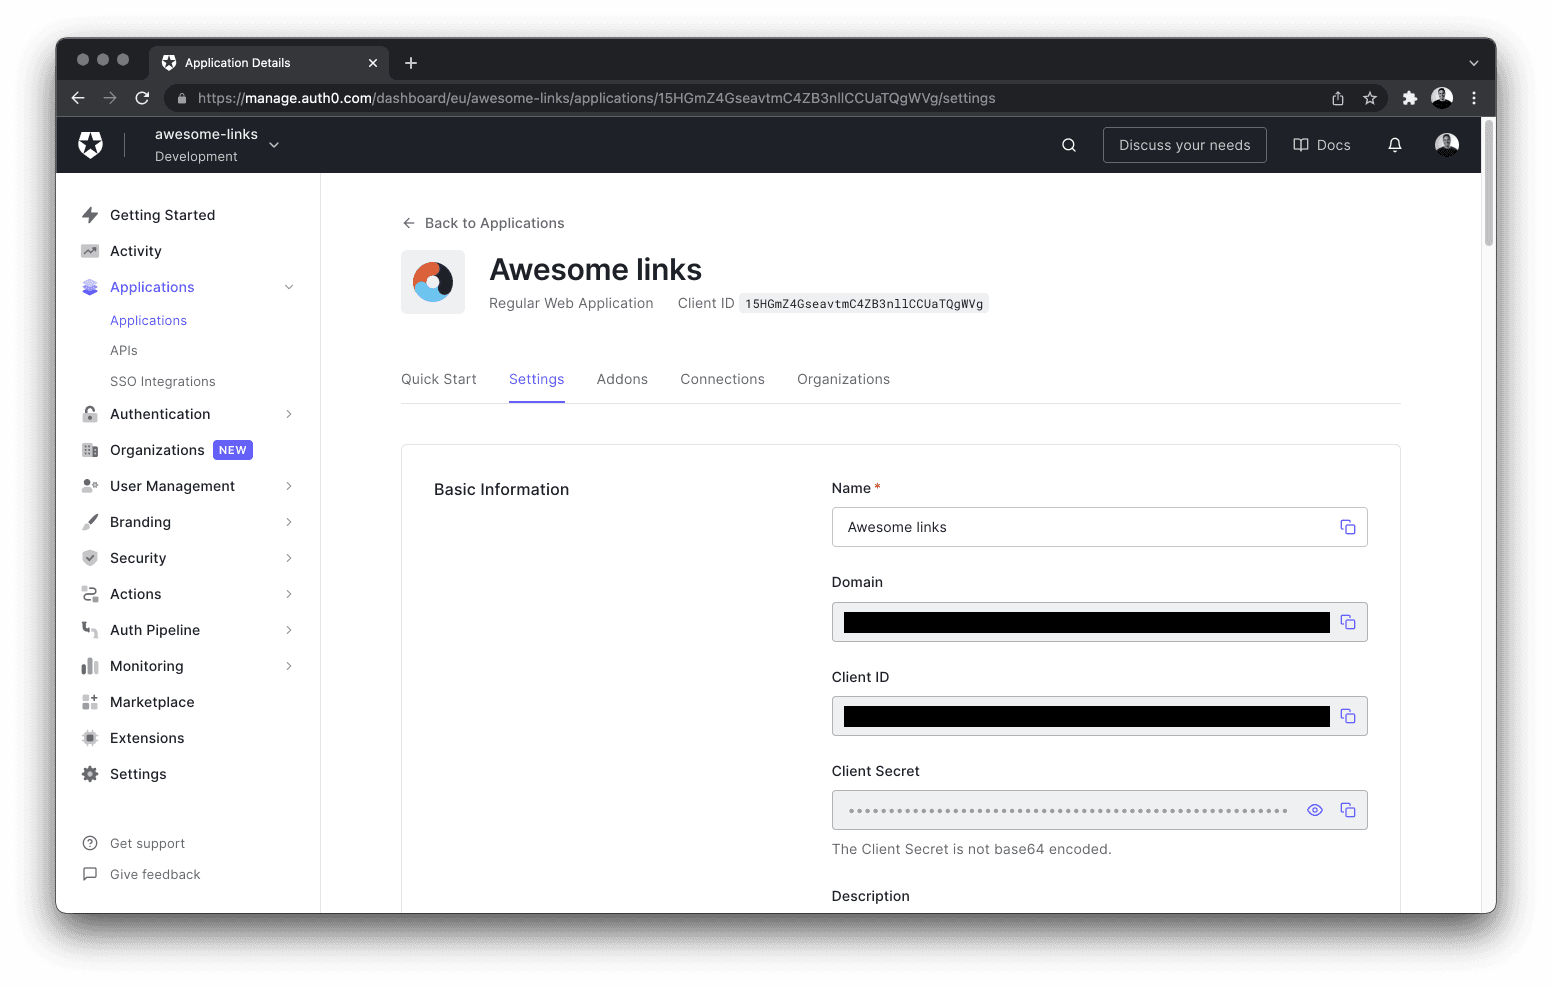Image resolution: width=1552 pixels, height=987 pixels.
Task: Click the Discuss your needs button
Action: pos(1184,144)
